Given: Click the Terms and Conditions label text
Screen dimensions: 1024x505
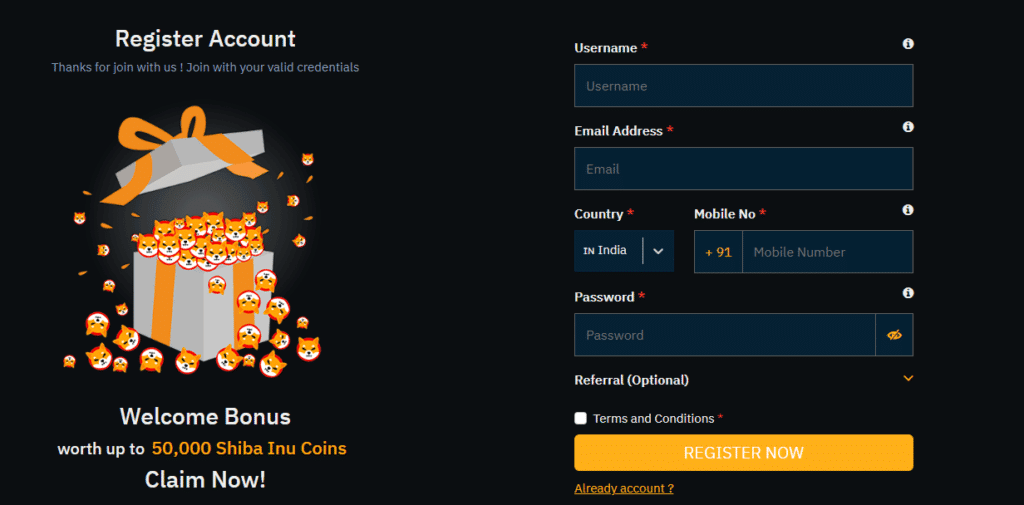Looking at the screenshot, I should pos(654,419).
